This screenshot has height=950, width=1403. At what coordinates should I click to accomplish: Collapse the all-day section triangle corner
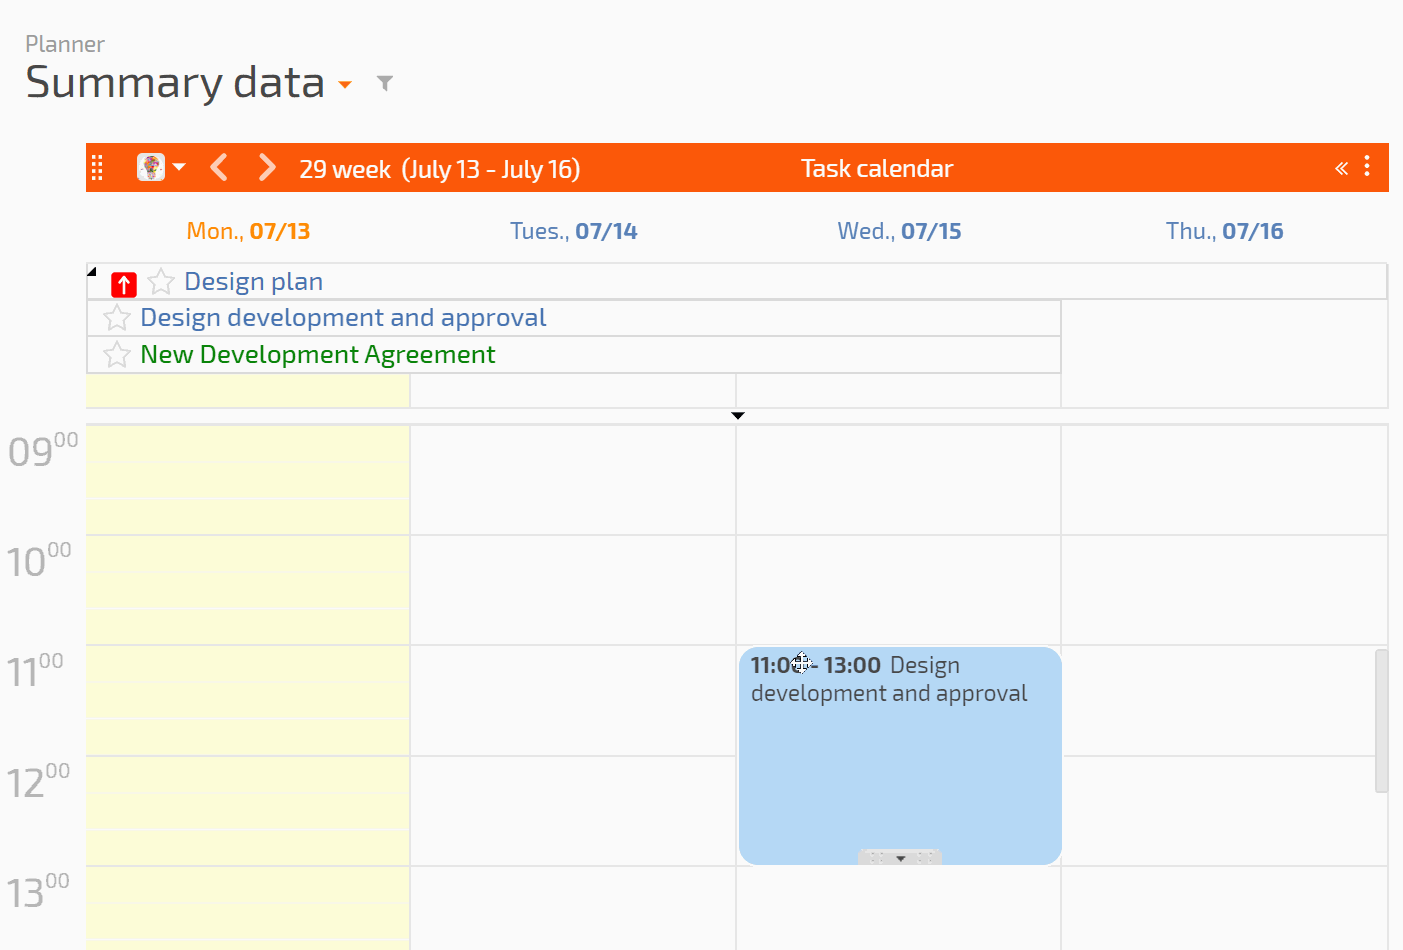[92, 271]
